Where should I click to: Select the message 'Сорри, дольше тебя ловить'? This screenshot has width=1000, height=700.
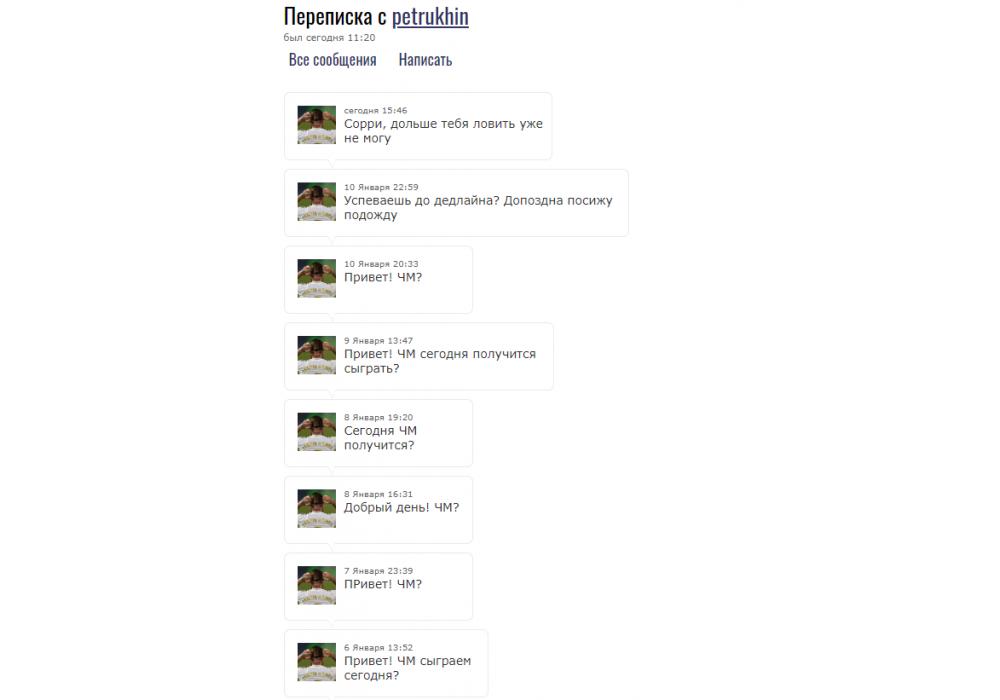[x=443, y=131]
